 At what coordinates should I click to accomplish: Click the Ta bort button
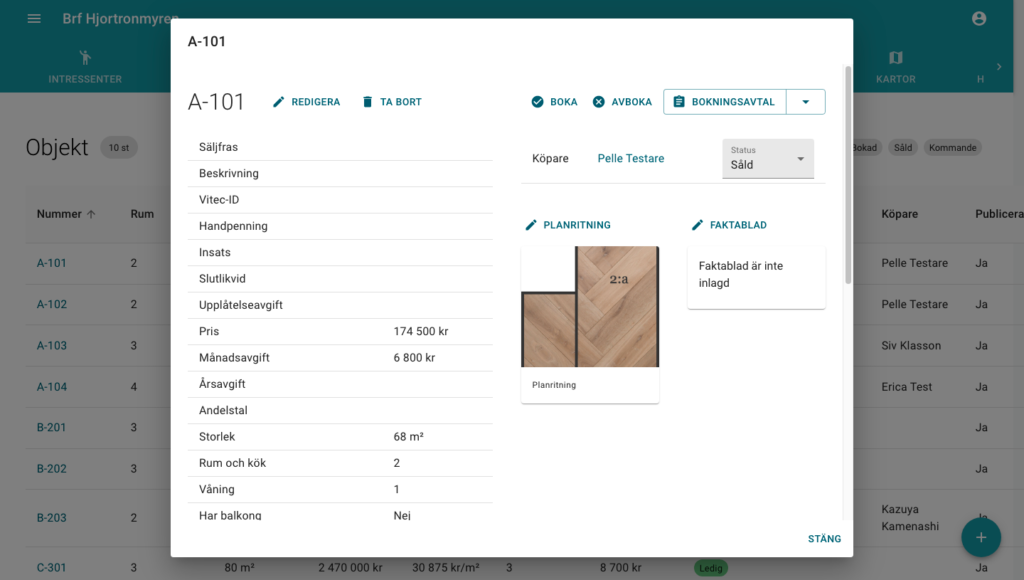(392, 102)
